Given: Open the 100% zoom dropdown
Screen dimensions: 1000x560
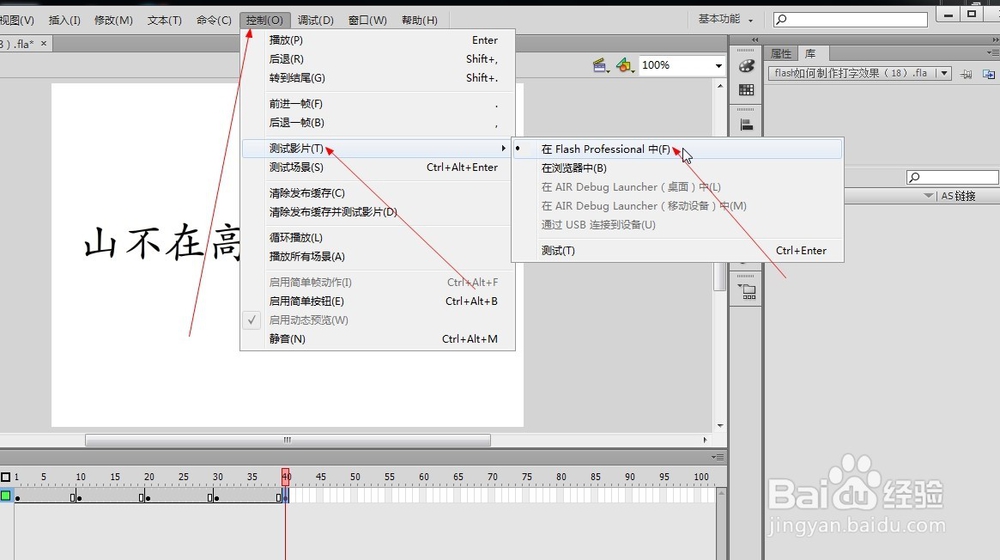Looking at the screenshot, I should point(719,65).
